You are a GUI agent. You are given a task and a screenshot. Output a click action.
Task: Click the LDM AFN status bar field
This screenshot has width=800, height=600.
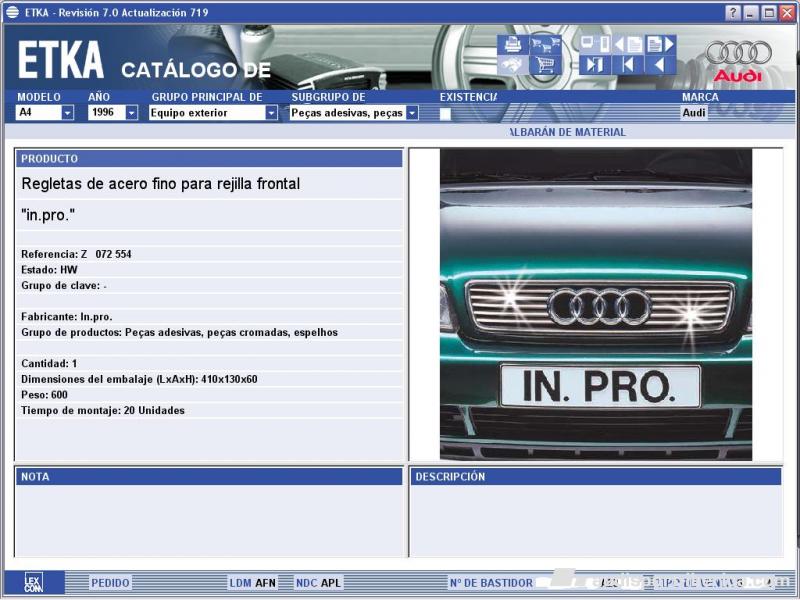point(253,583)
